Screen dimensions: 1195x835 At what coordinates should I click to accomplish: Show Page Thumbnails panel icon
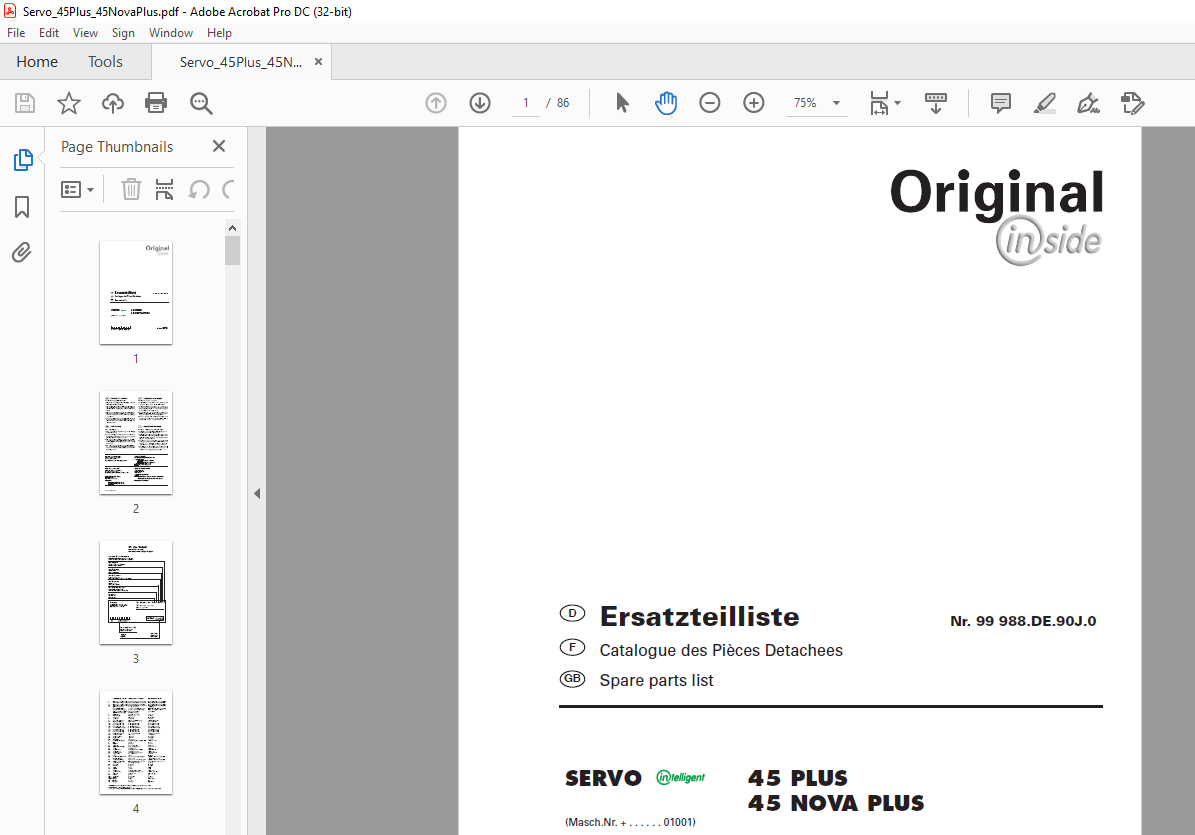[23, 160]
